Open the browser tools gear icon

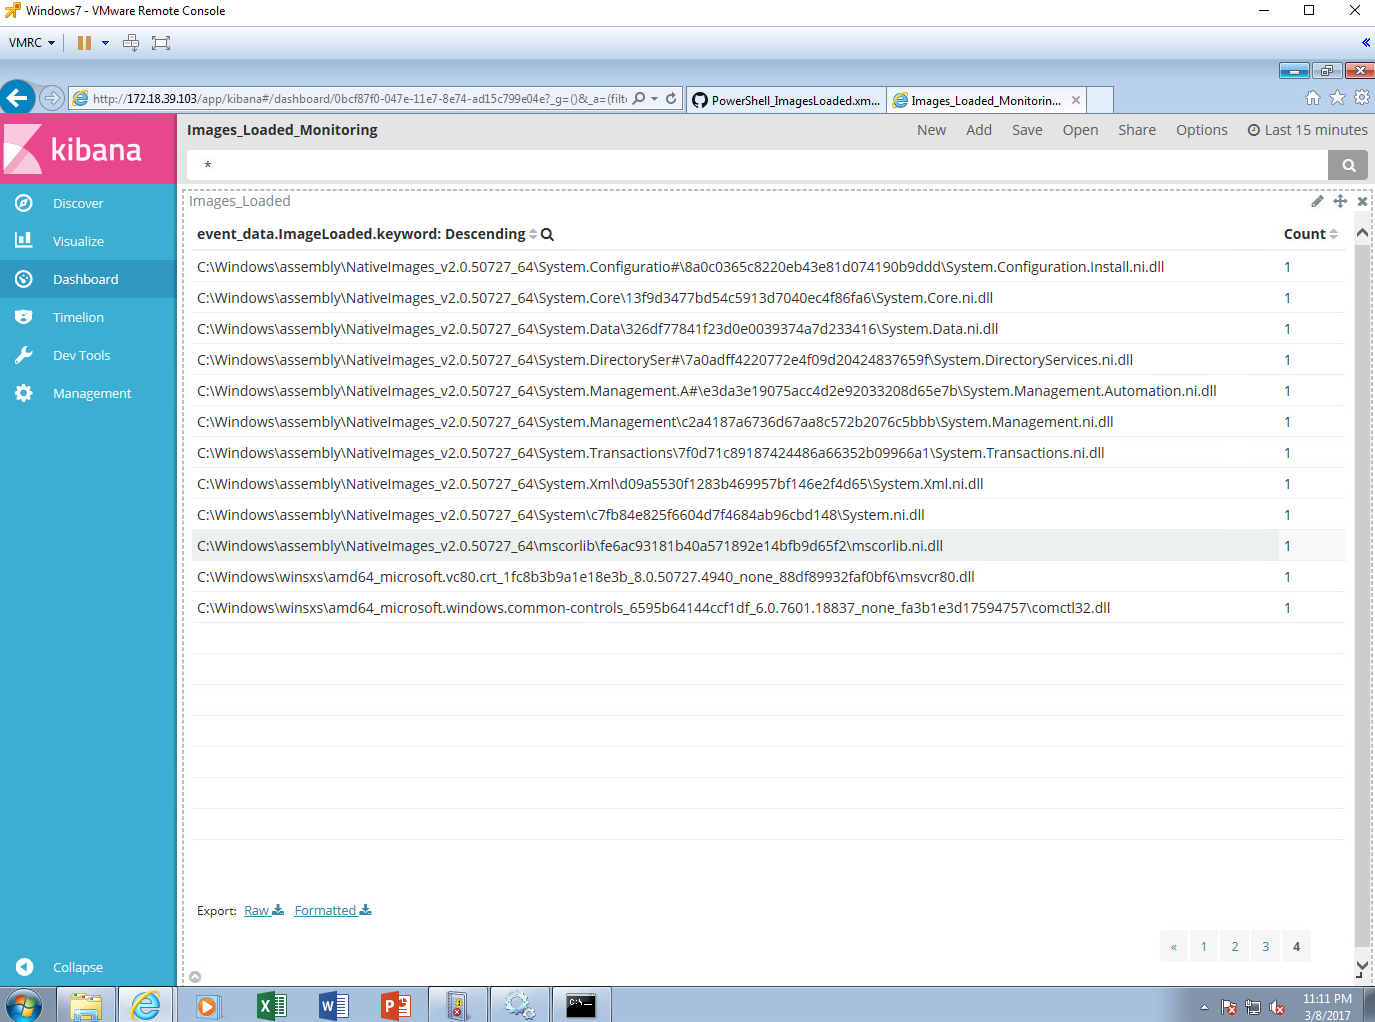click(1362, 98)
